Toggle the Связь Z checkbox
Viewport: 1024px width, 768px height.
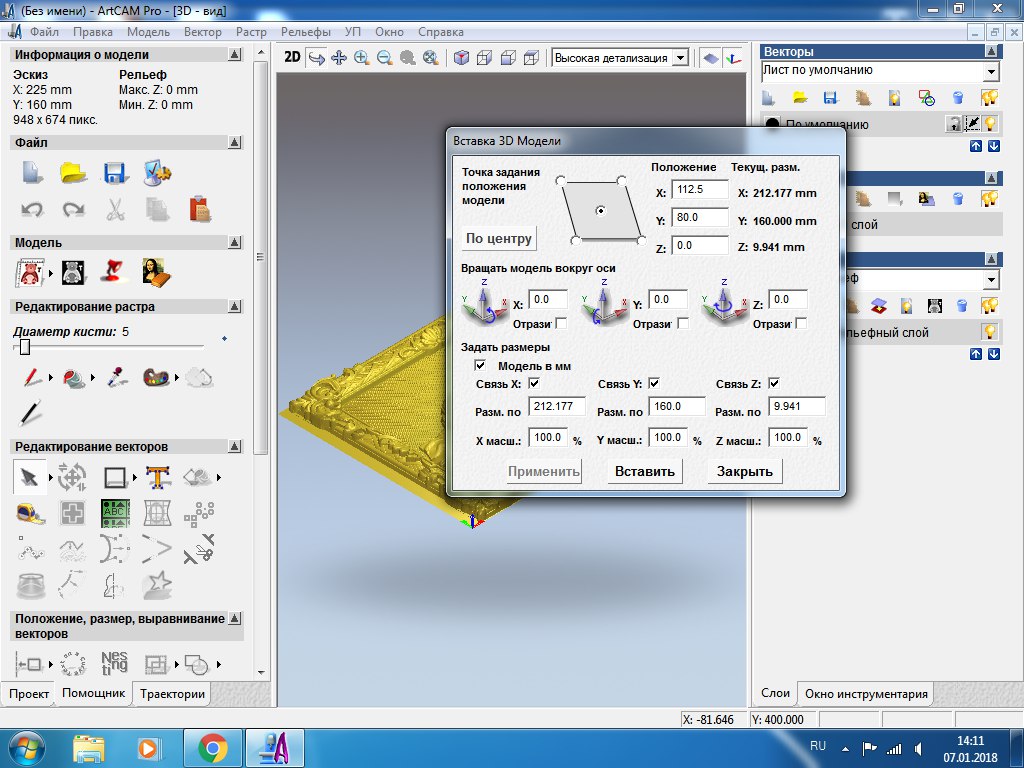tap(775, 383)
